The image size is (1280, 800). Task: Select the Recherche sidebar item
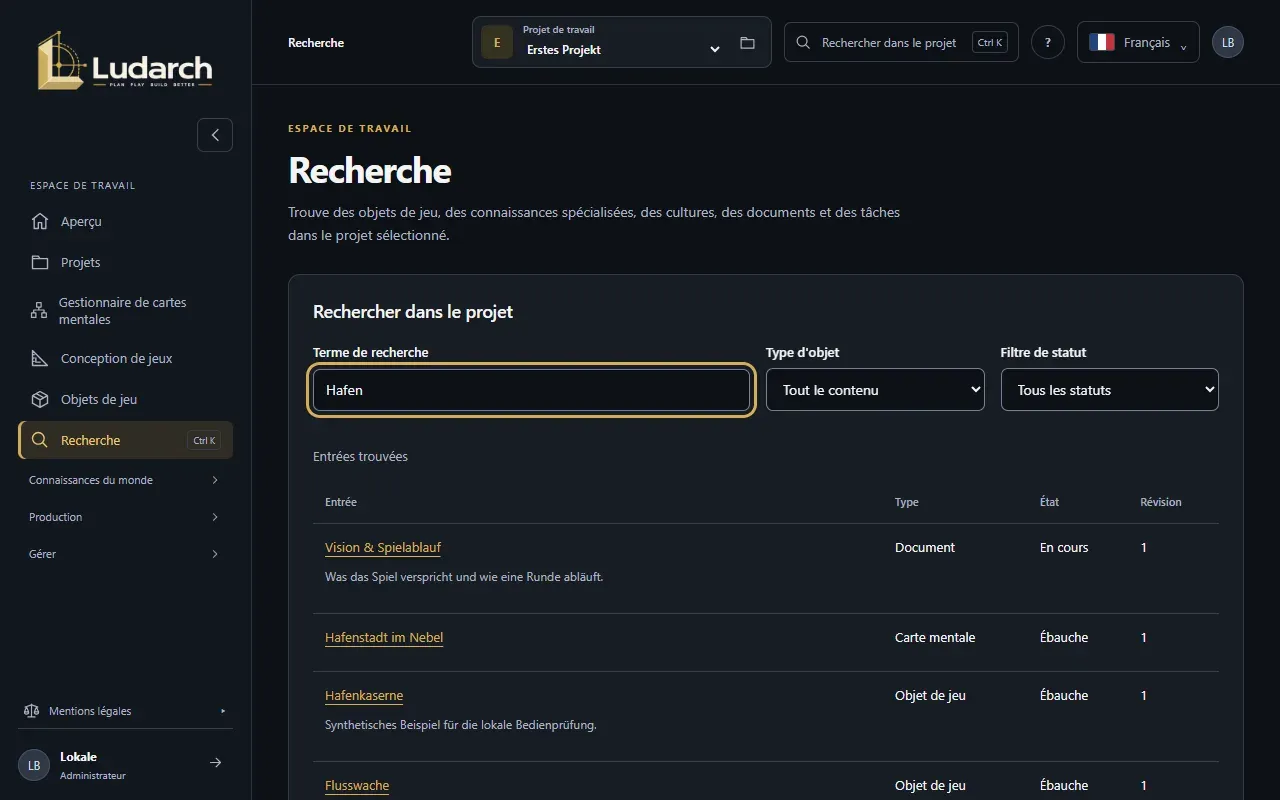point(125,440)
